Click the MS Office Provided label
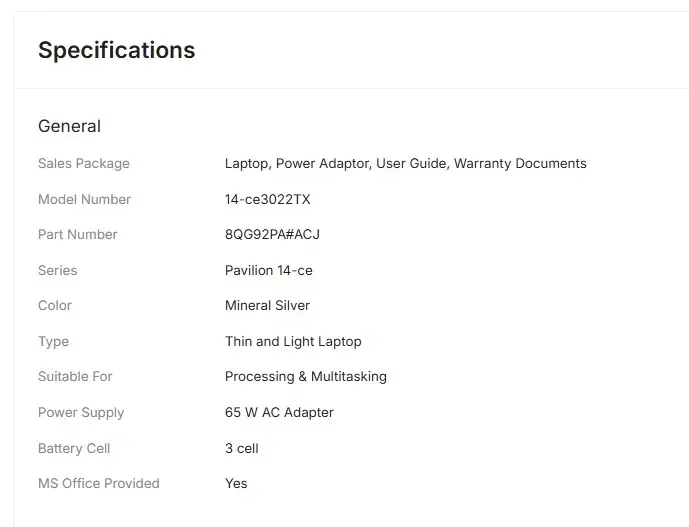Image resolution: width=689 pixels, height=527 pixels. (99, 483)
